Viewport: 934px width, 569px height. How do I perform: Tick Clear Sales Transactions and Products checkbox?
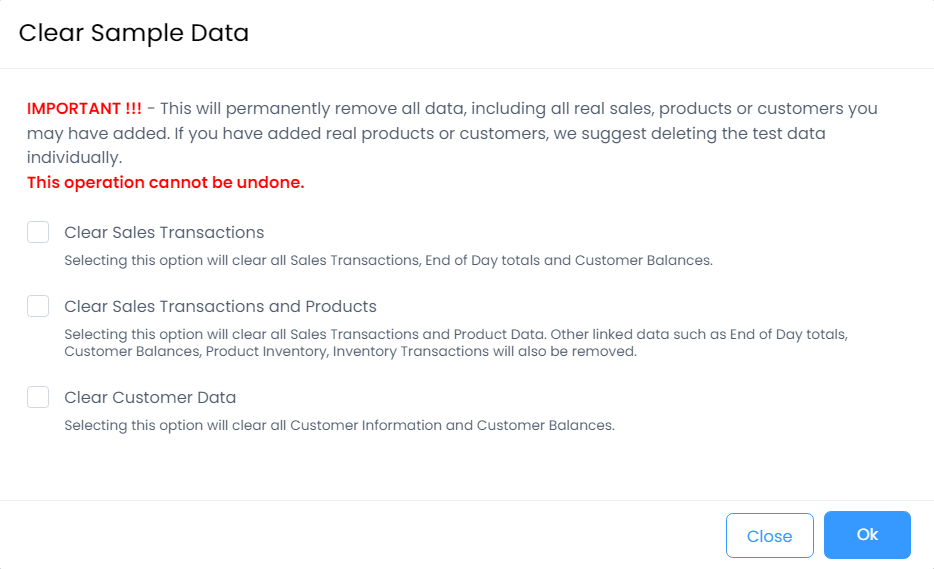(x=38, y=307)
